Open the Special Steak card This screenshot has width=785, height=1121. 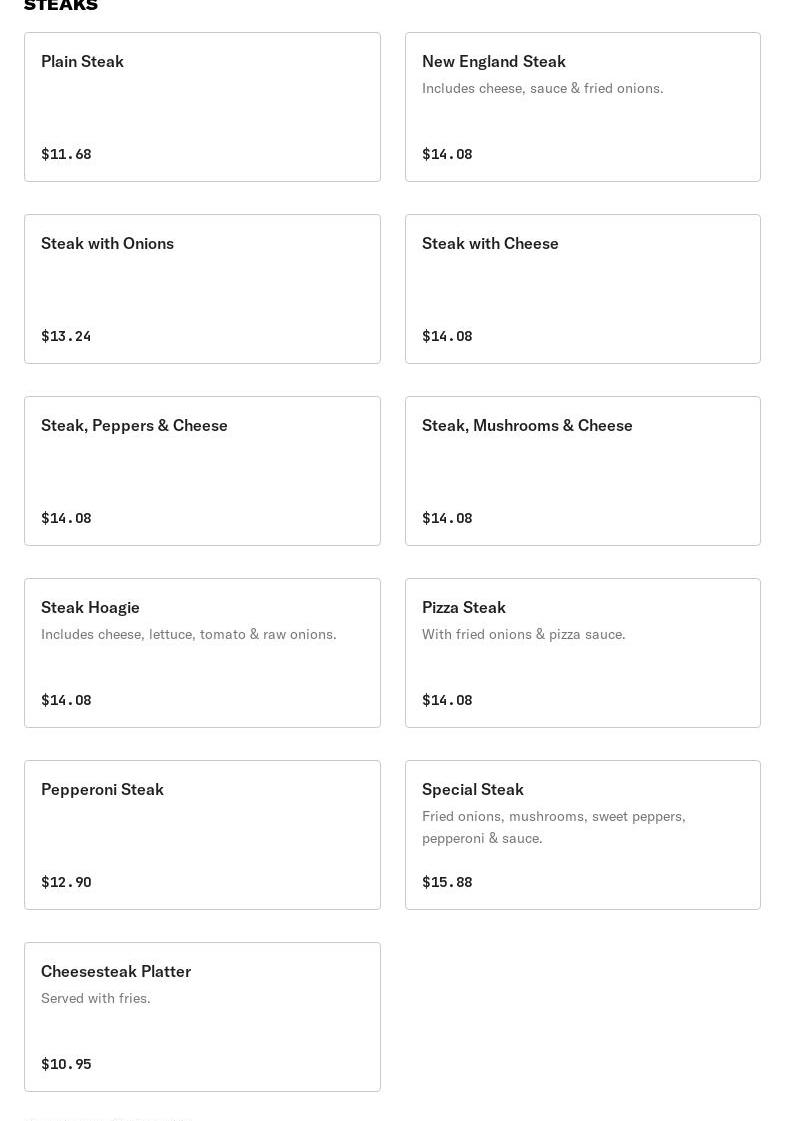pyautogui.click(x=583, y=835)
